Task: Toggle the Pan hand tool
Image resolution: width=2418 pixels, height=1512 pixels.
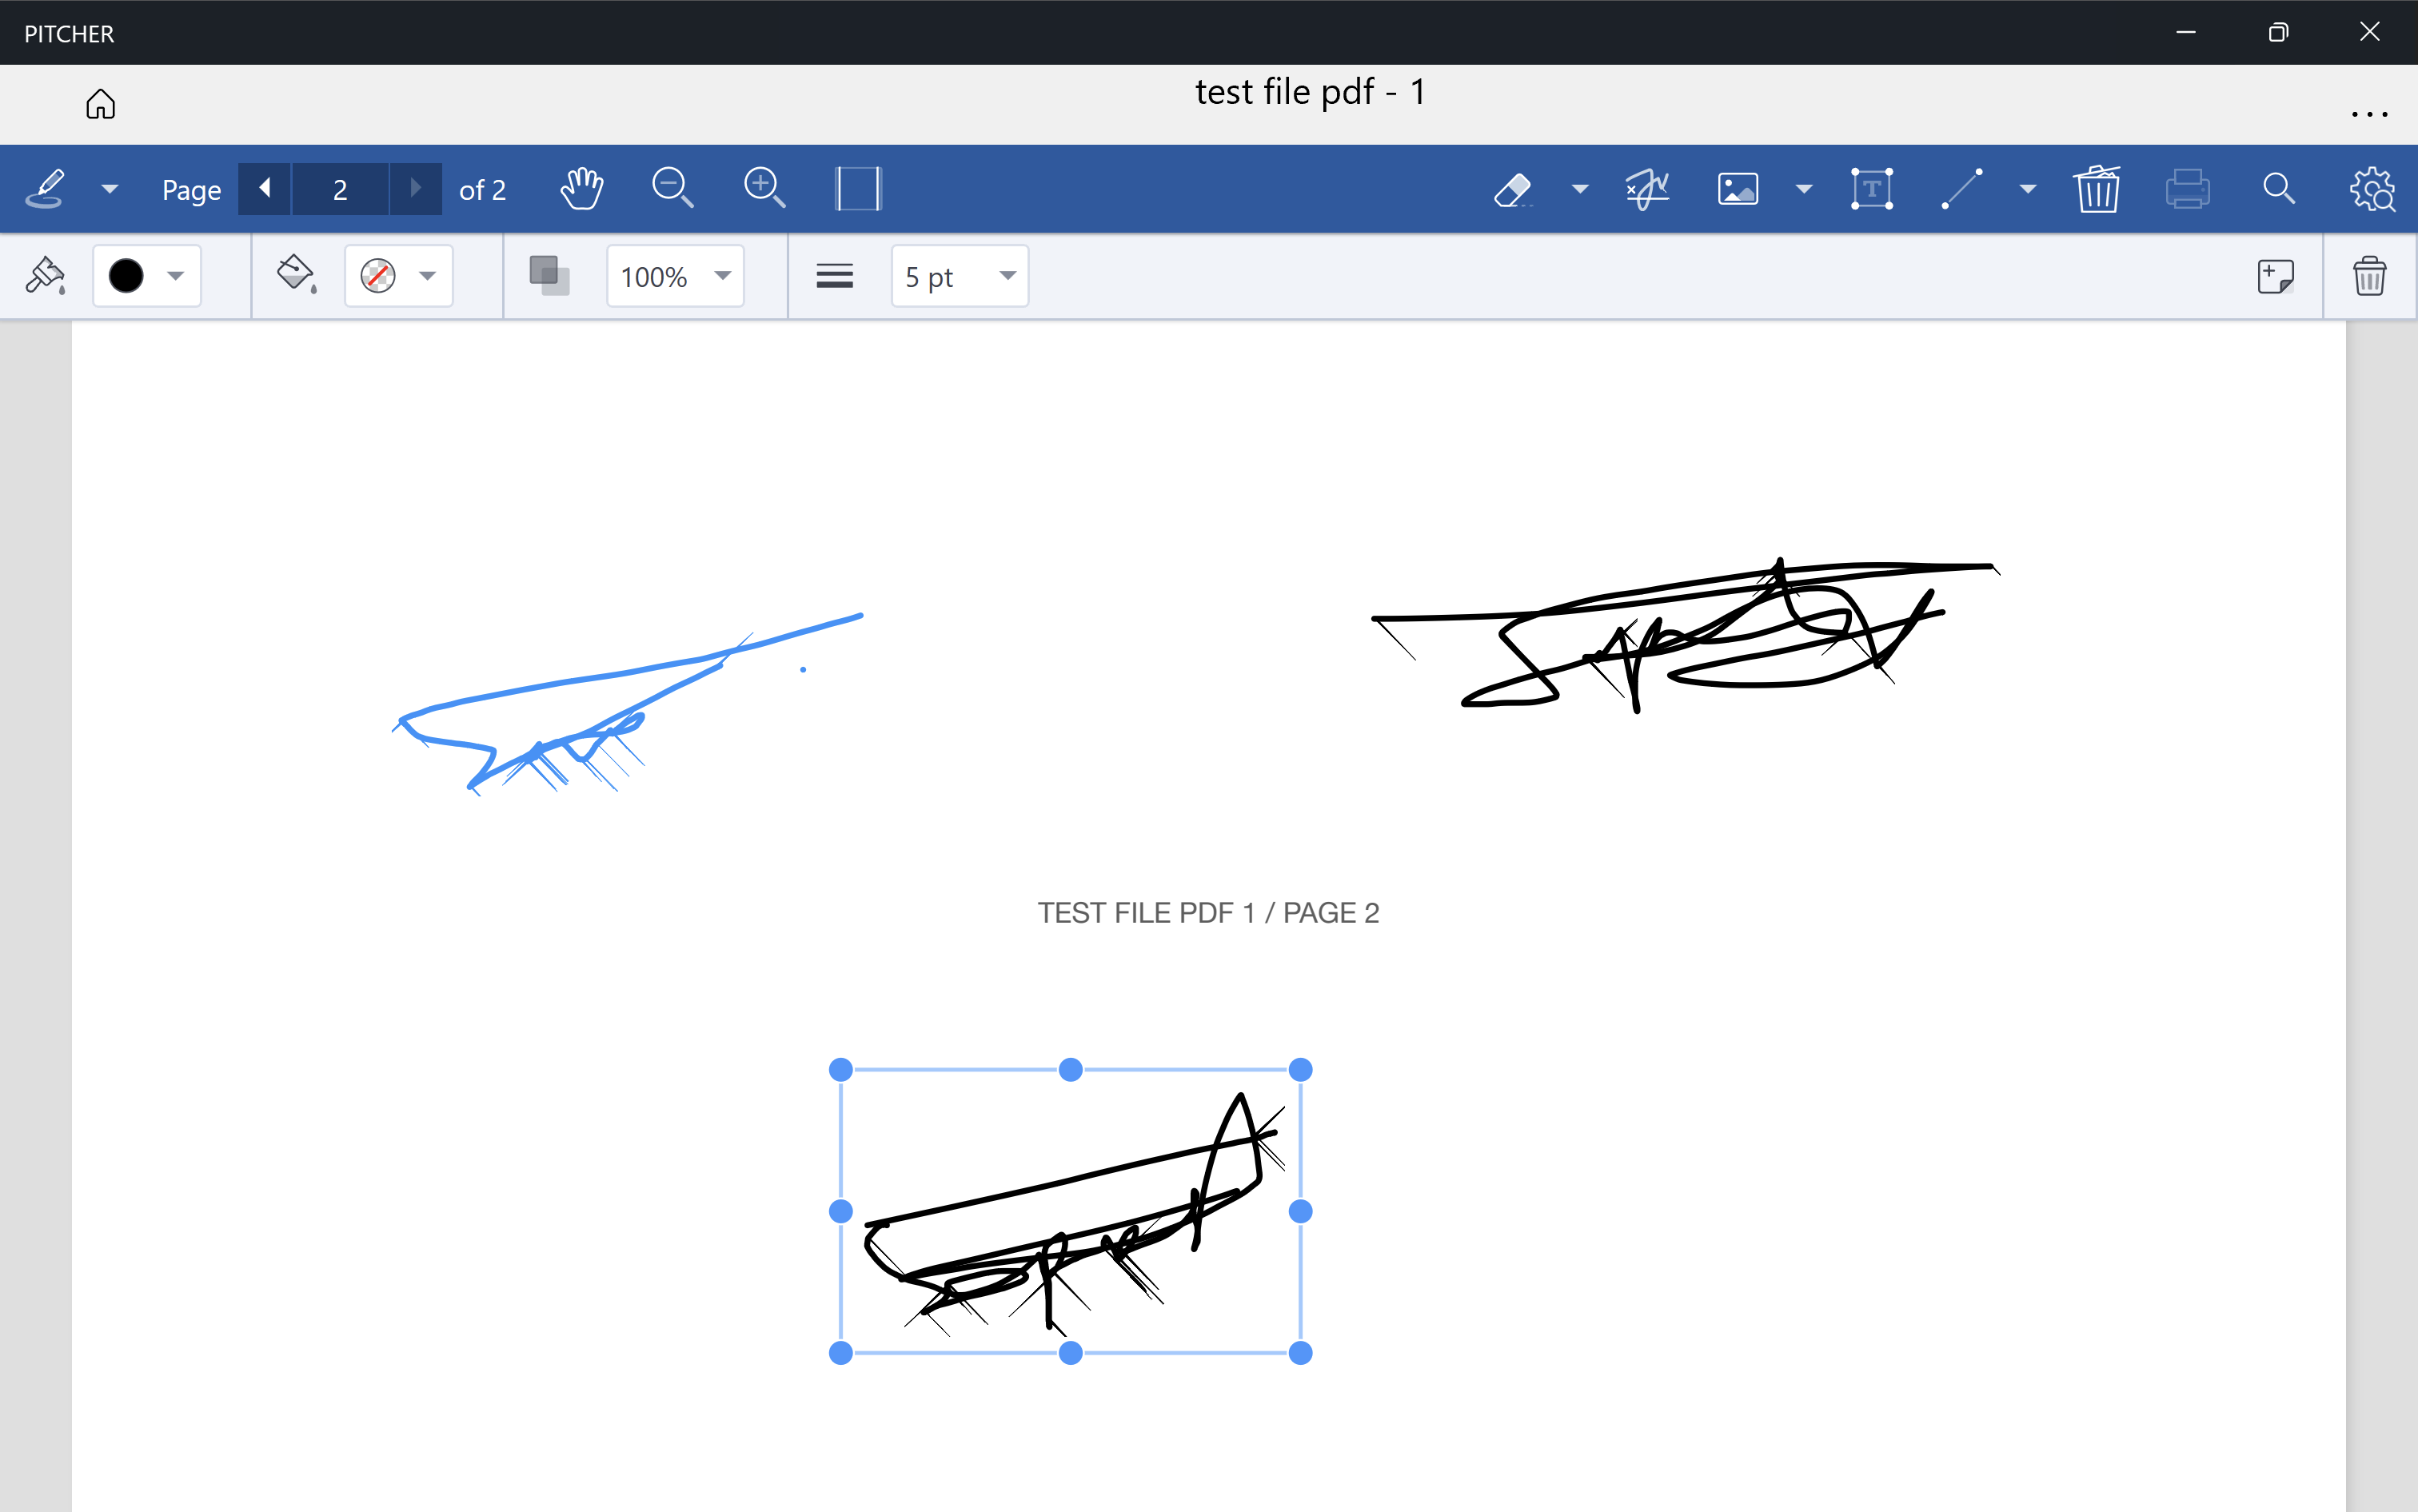Action: [581, 189]
